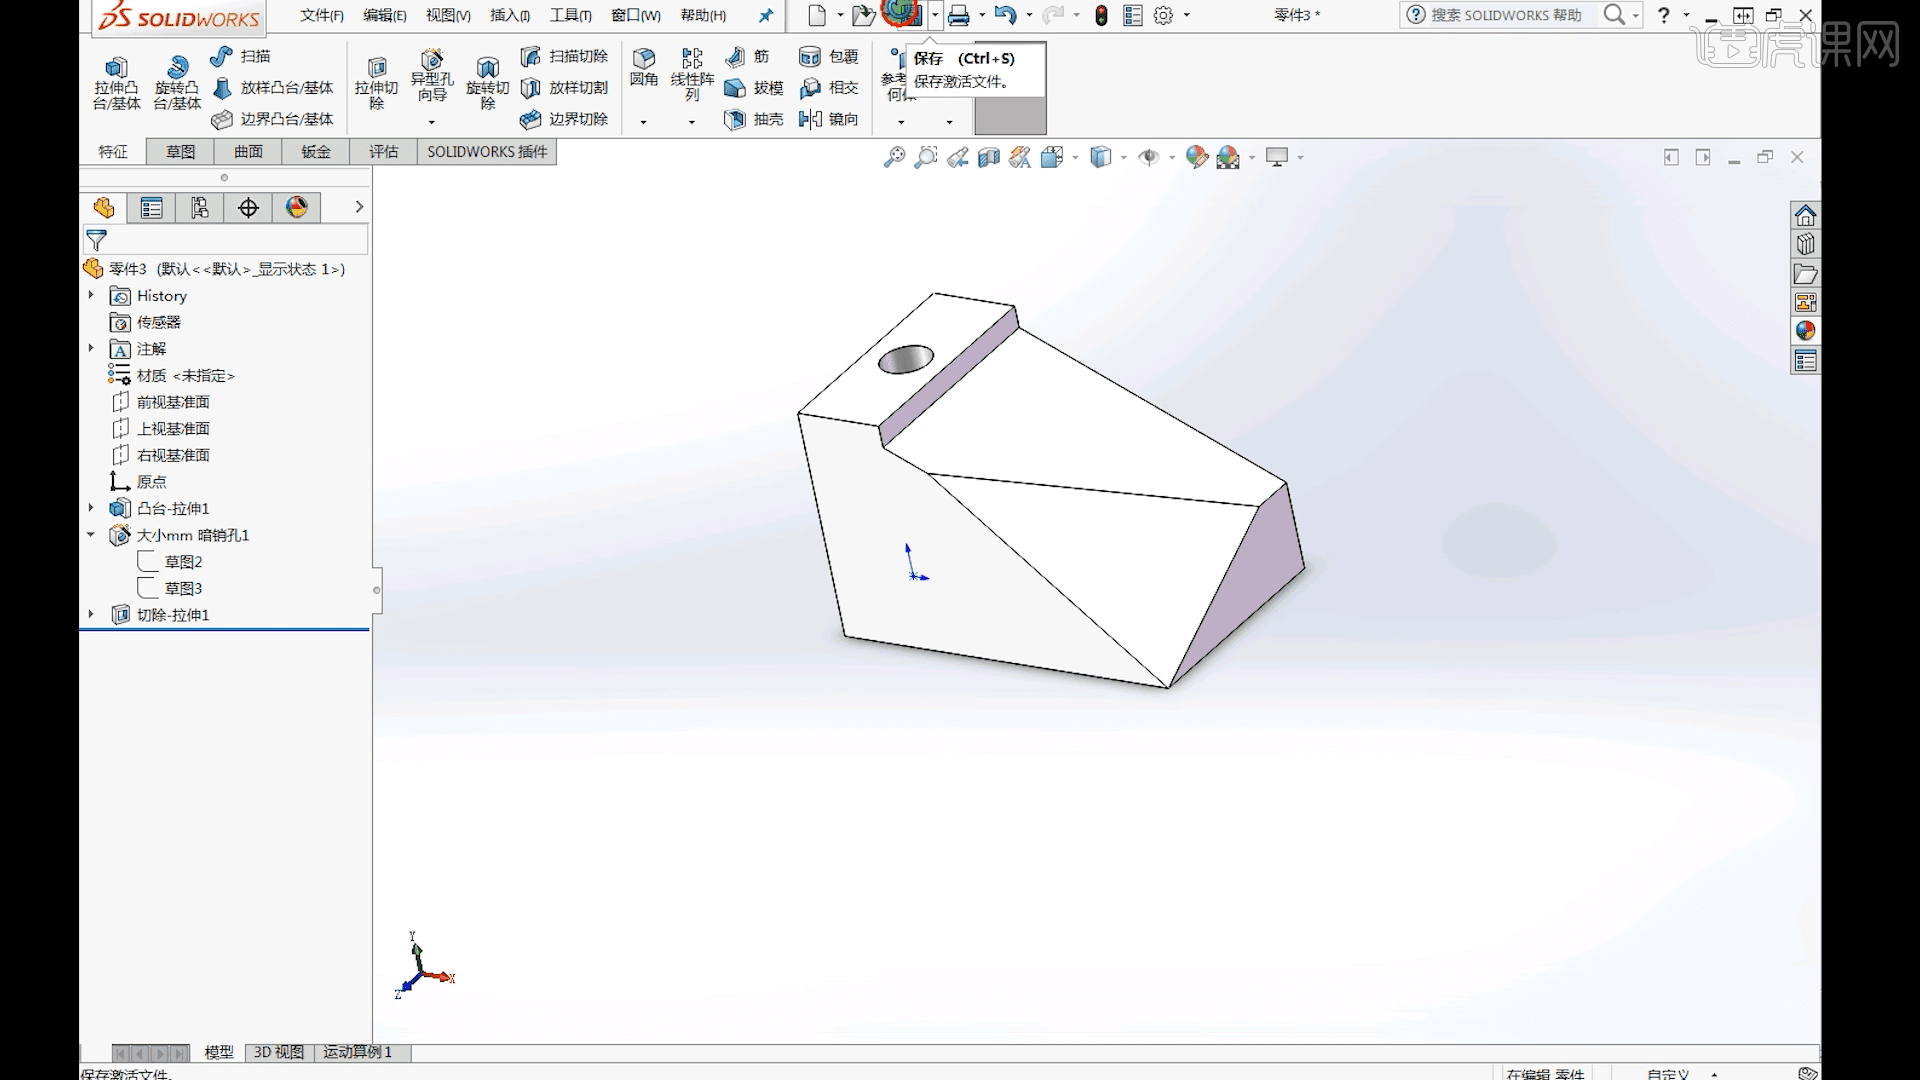1920x1080 pixels.
Task: Apply the 圆角 (Fillet) tool
Action: coord(645,72)
